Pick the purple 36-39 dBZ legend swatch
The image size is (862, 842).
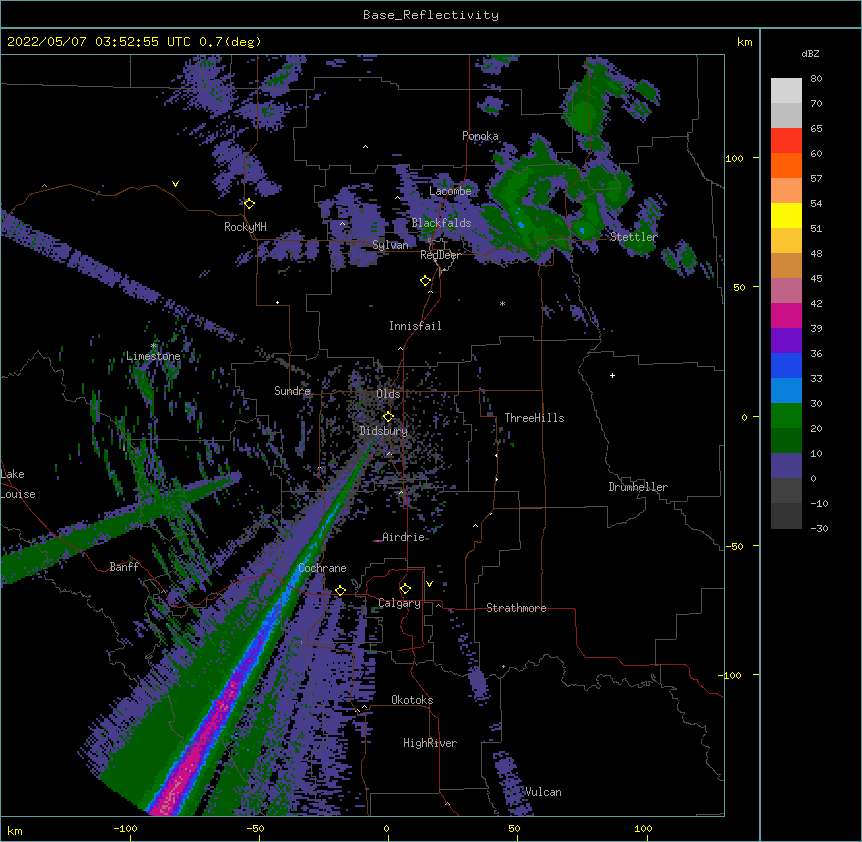(786, 341)
